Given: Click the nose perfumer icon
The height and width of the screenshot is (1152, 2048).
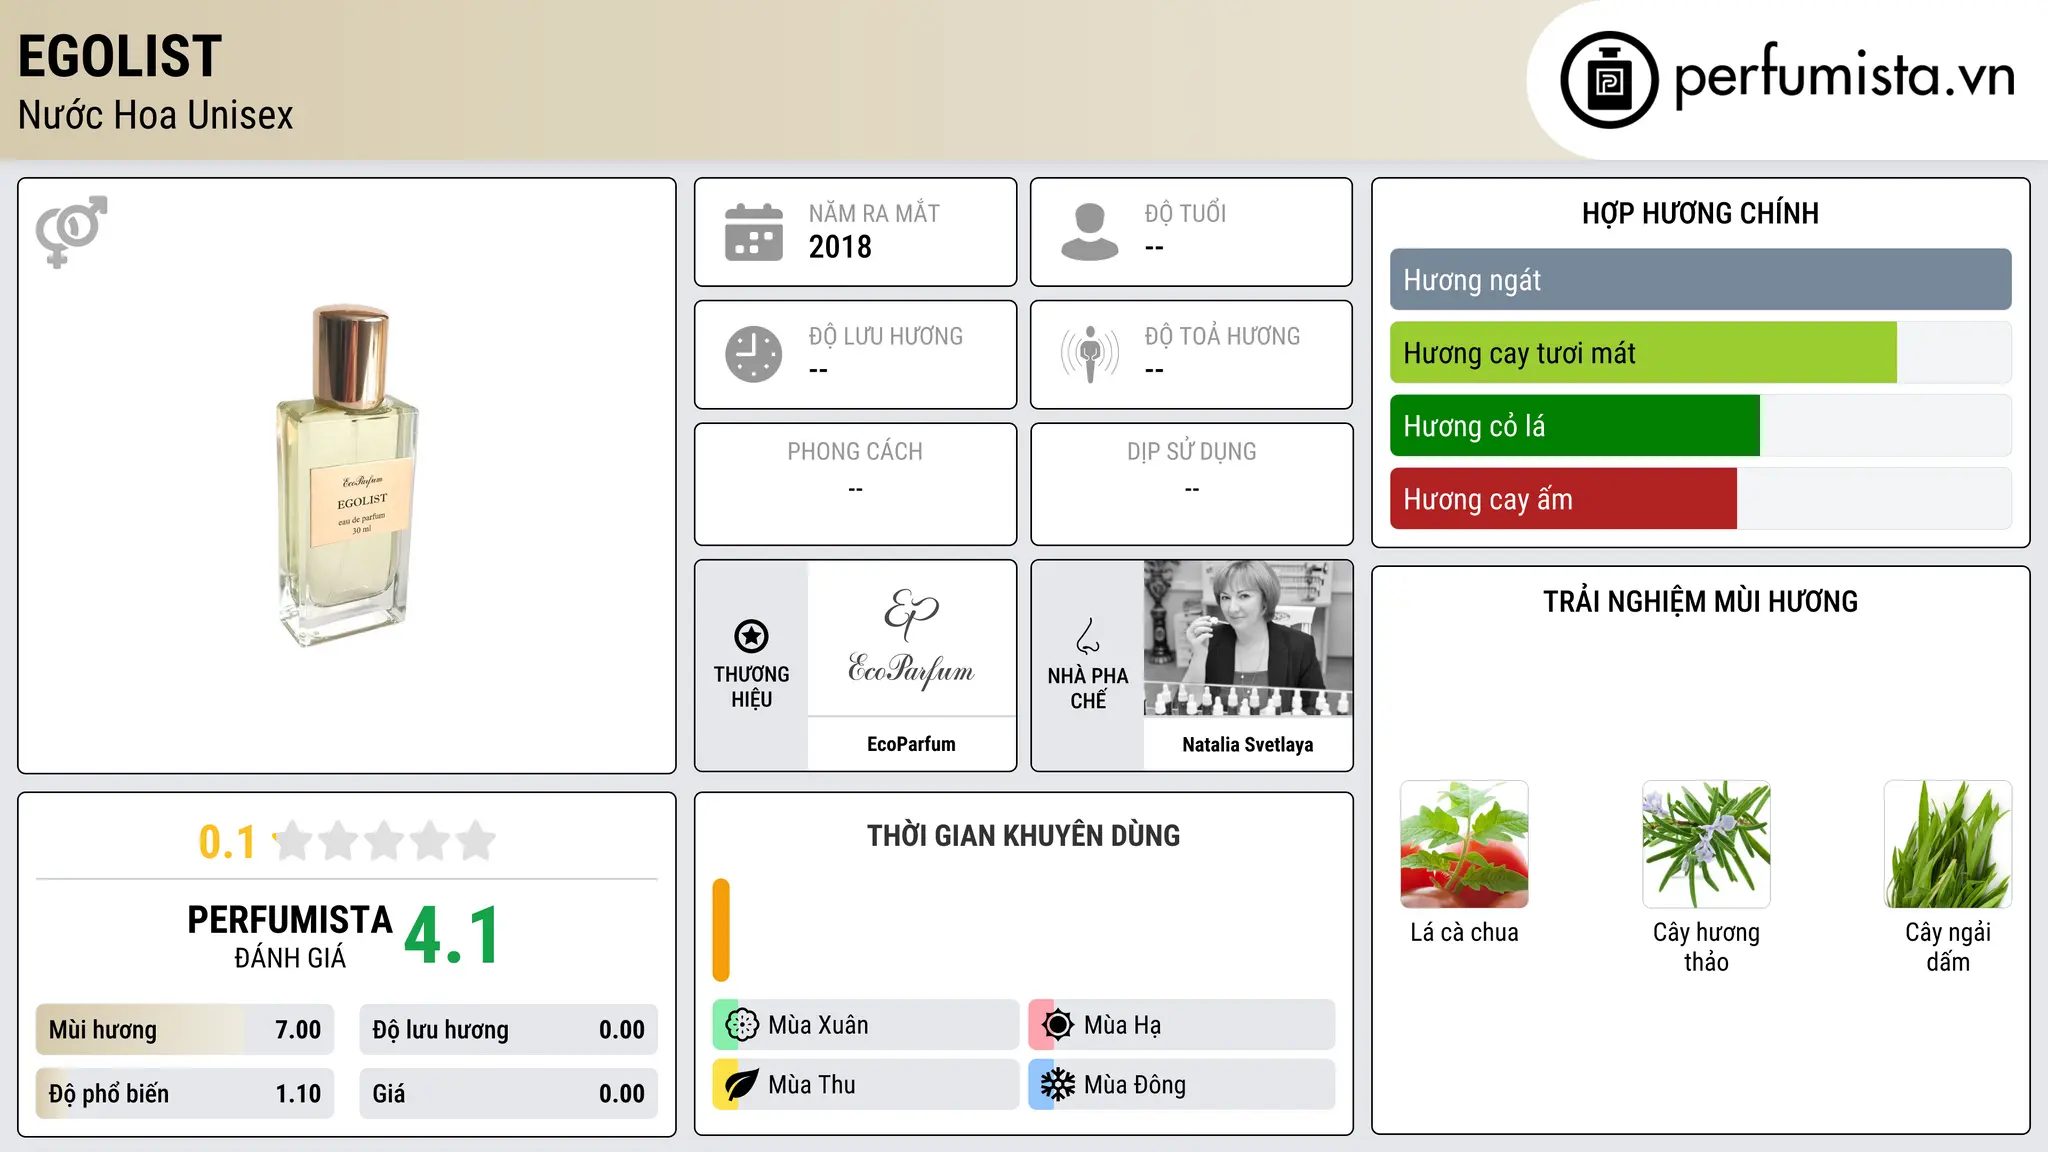Looking at the screenshot, I should tap(1088, 636).
